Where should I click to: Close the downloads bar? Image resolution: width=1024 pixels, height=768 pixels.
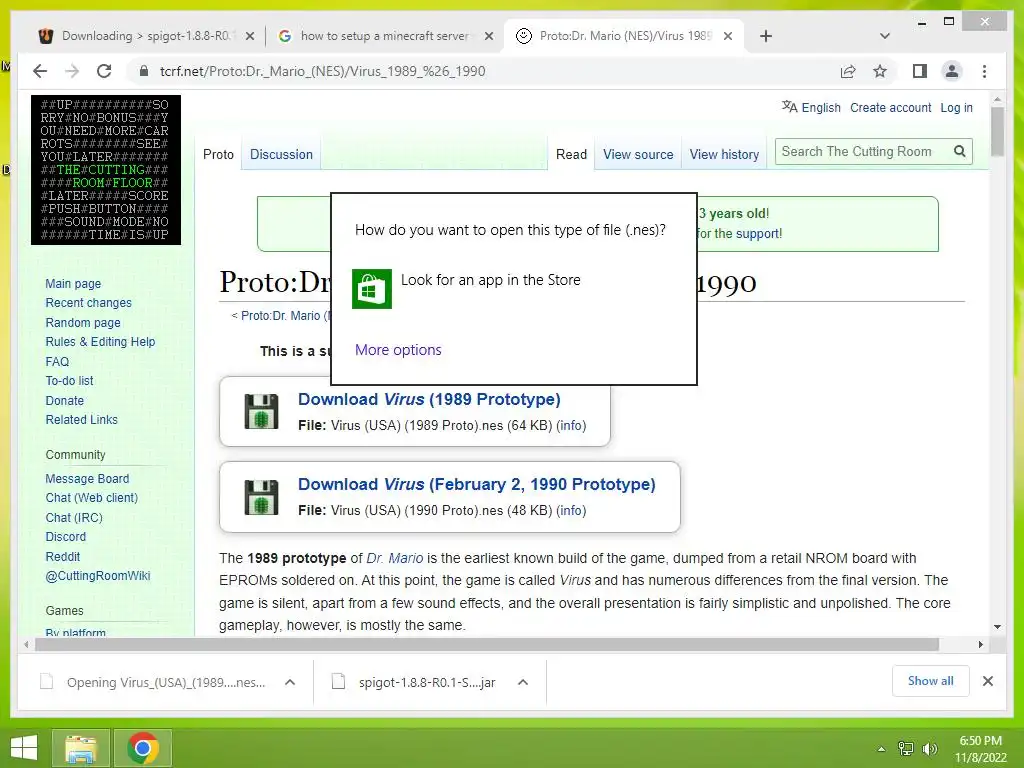point(987,681)
